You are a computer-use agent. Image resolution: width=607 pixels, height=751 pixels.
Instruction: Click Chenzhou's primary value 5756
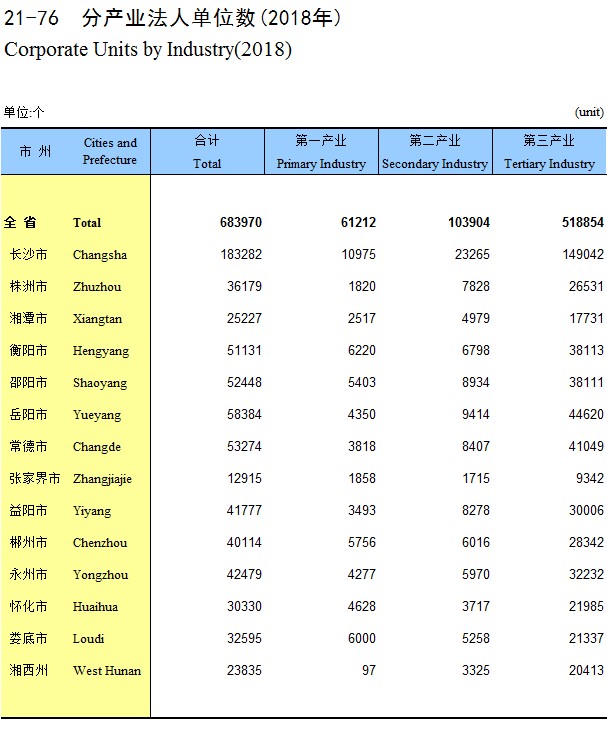(362, 543)
